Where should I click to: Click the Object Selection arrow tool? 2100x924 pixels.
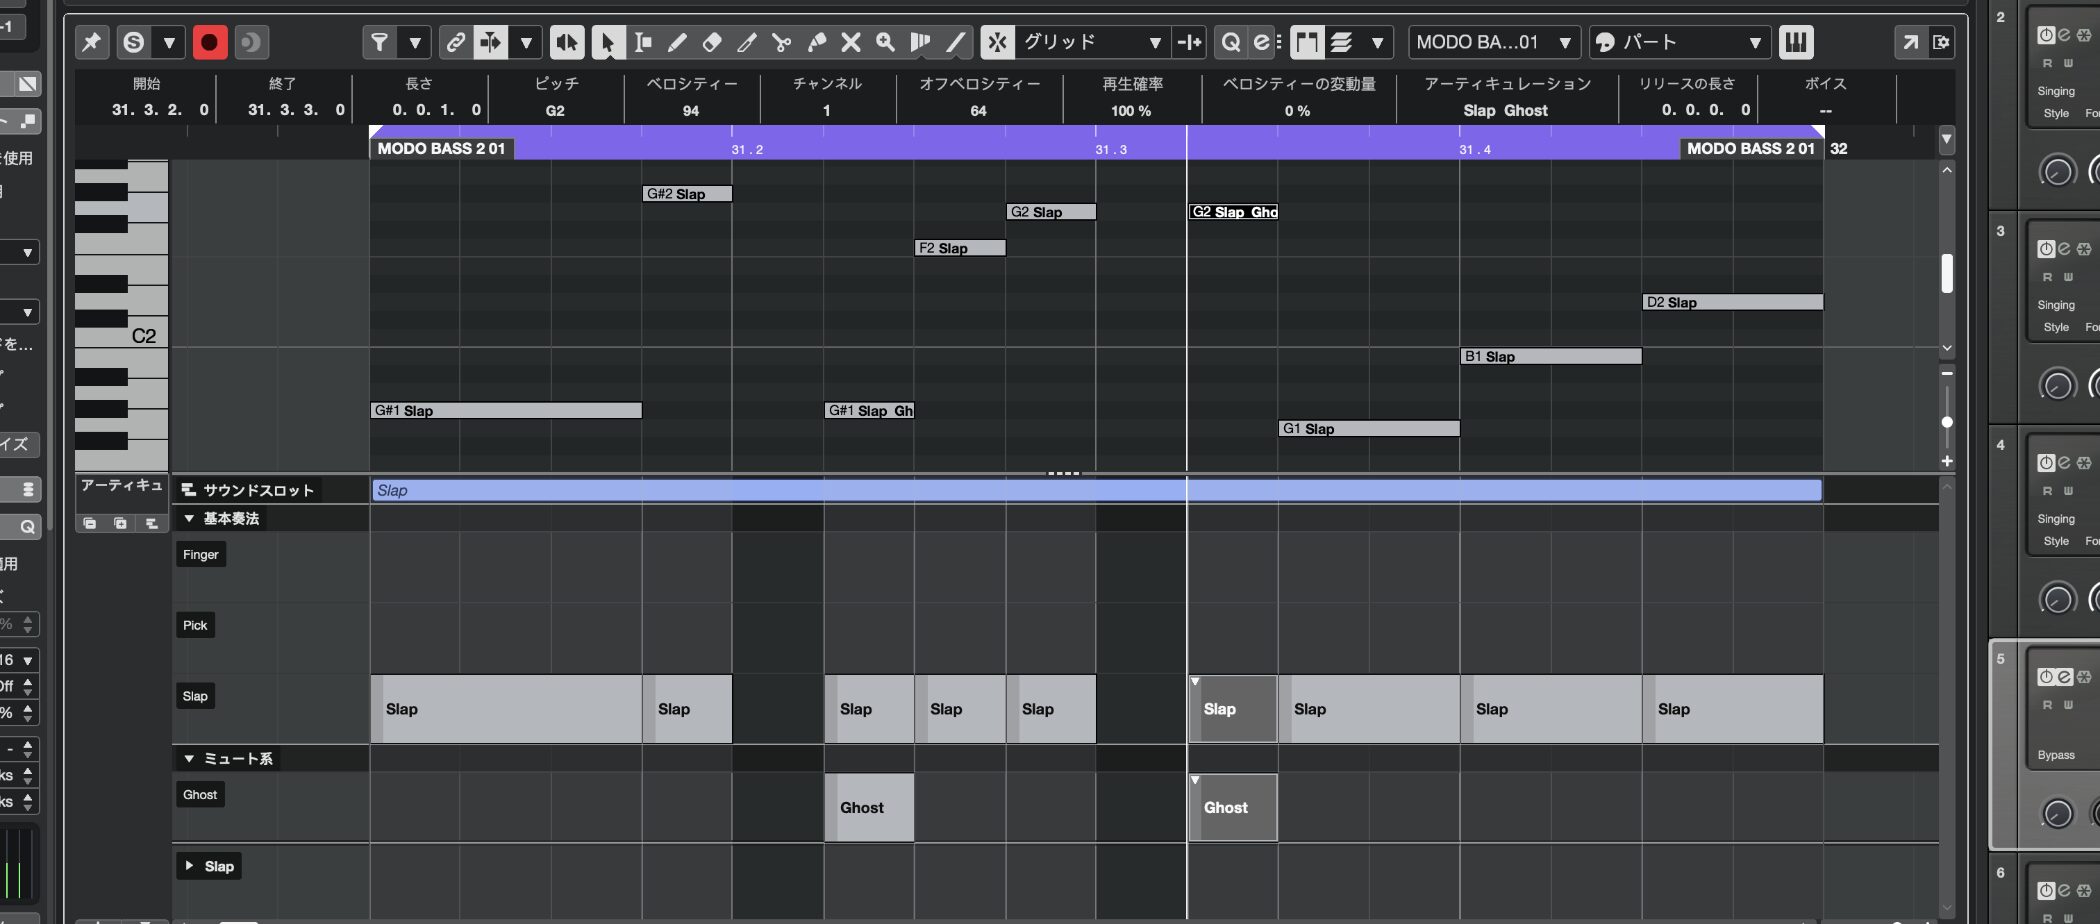(x=606, y=42)
